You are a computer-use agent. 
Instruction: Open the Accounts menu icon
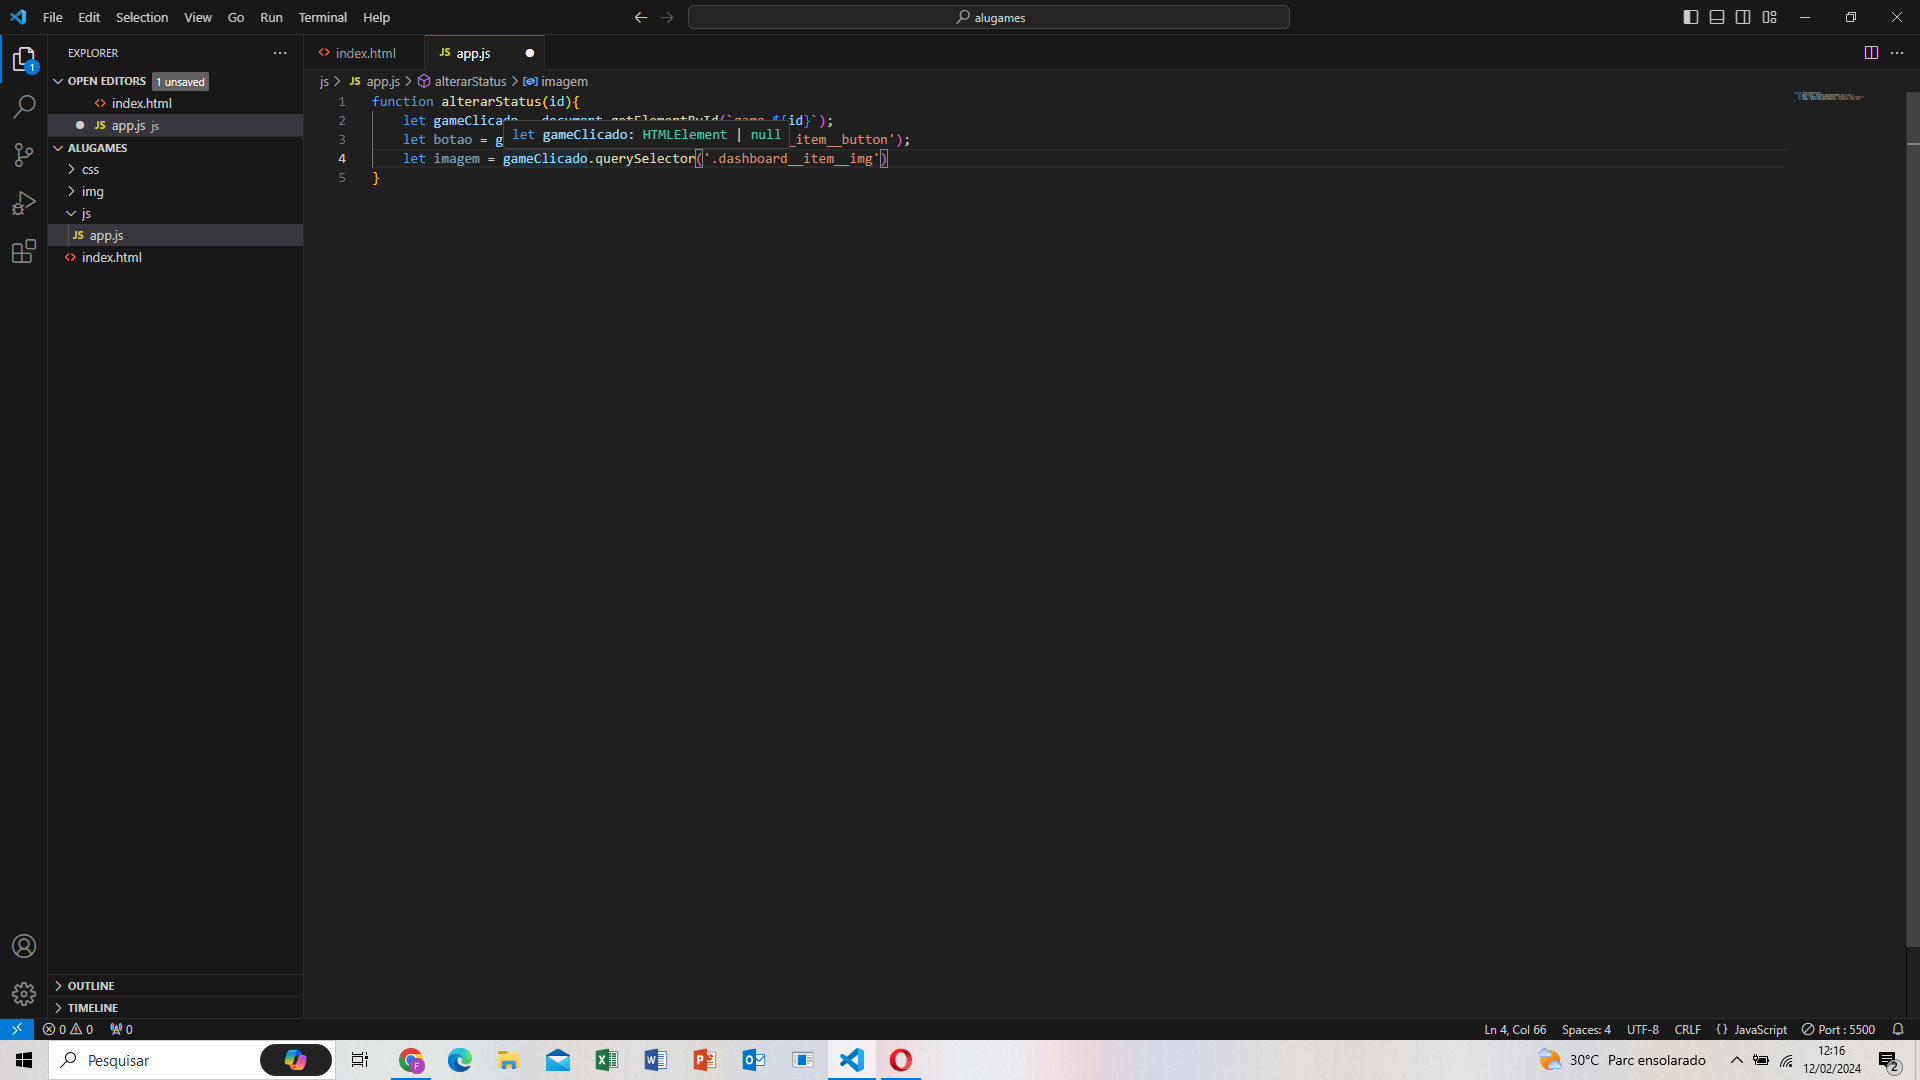click(24, 946)
